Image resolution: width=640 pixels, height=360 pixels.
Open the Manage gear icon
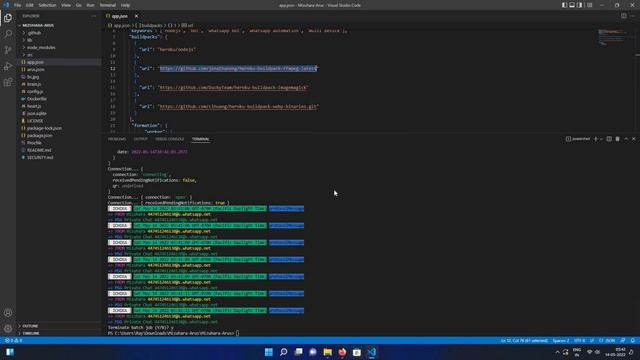click(x=8, y=329)
